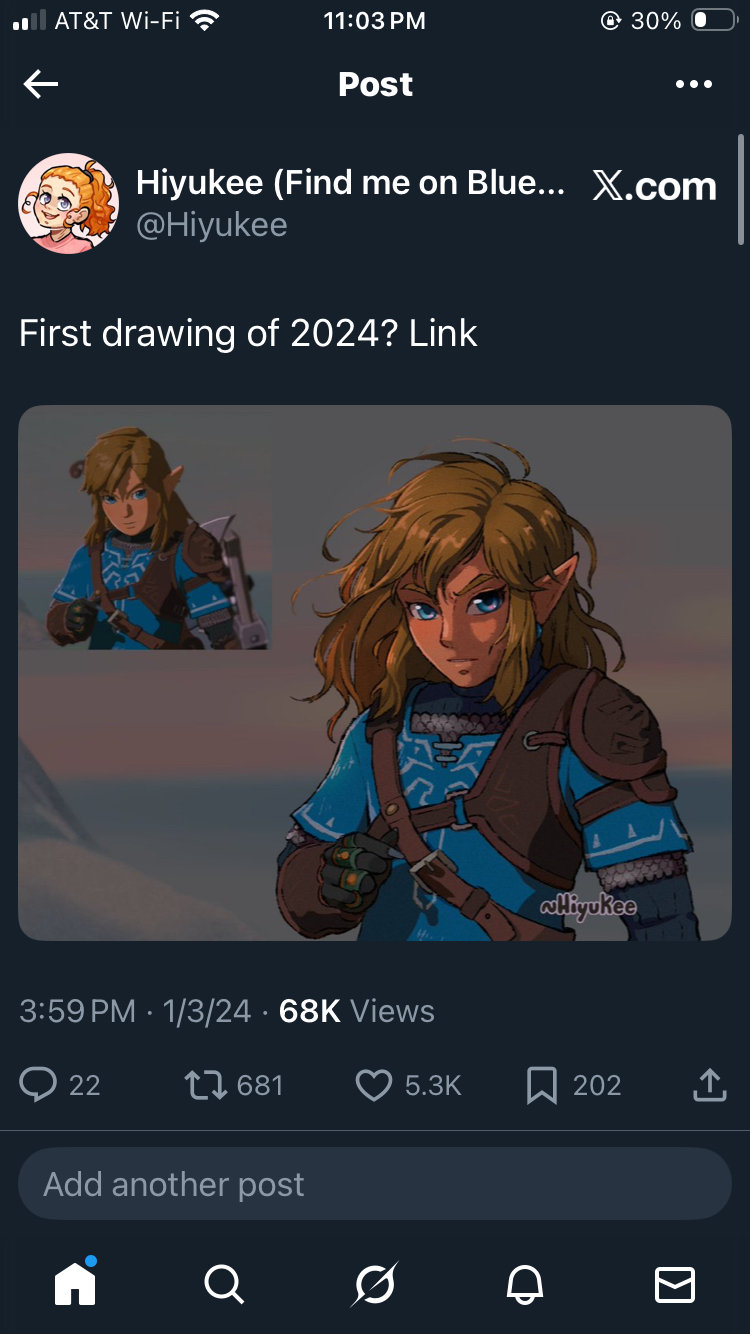Image resolution: width=750 pixels, height=1334 pixels.
Task: Open the Link drawing image
Action: tap(375, 672)
